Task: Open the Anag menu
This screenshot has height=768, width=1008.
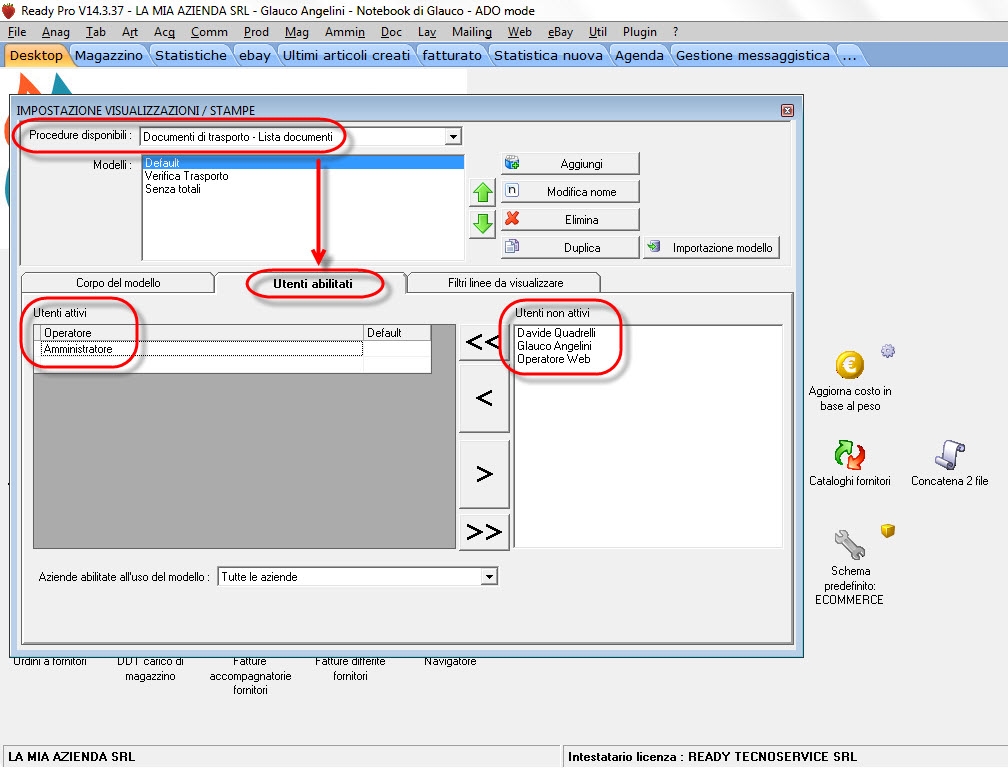Action: [x=56, y=31]
